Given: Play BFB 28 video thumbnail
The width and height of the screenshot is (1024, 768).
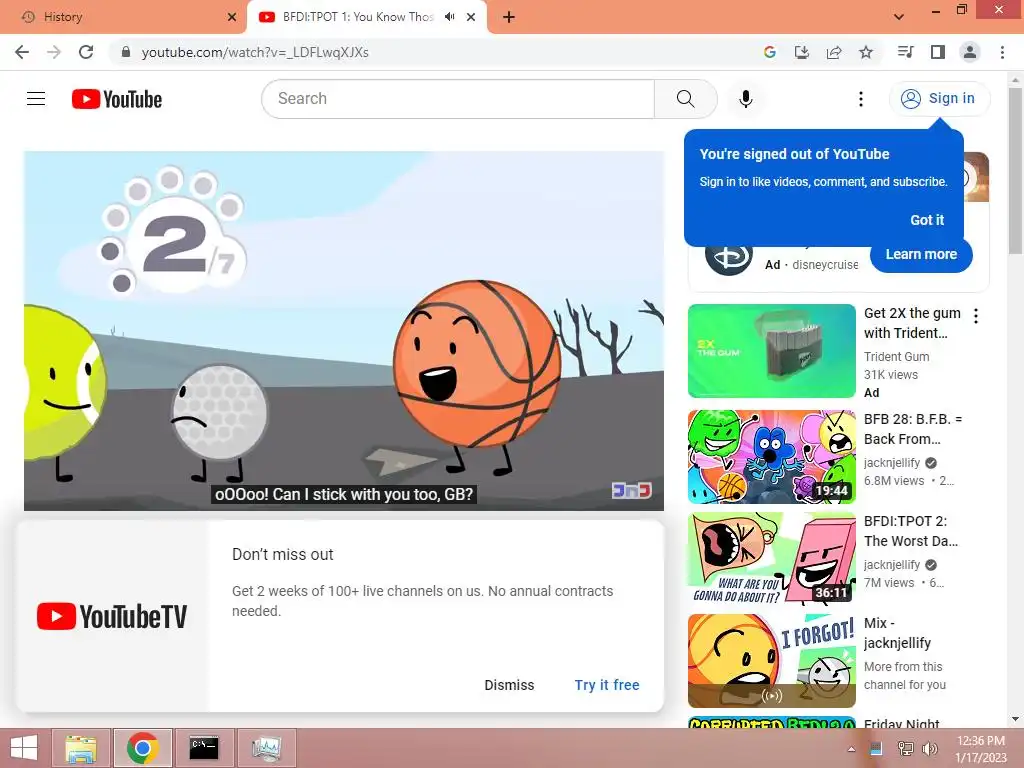Looking at the screenshot, I should coord(771,456).
